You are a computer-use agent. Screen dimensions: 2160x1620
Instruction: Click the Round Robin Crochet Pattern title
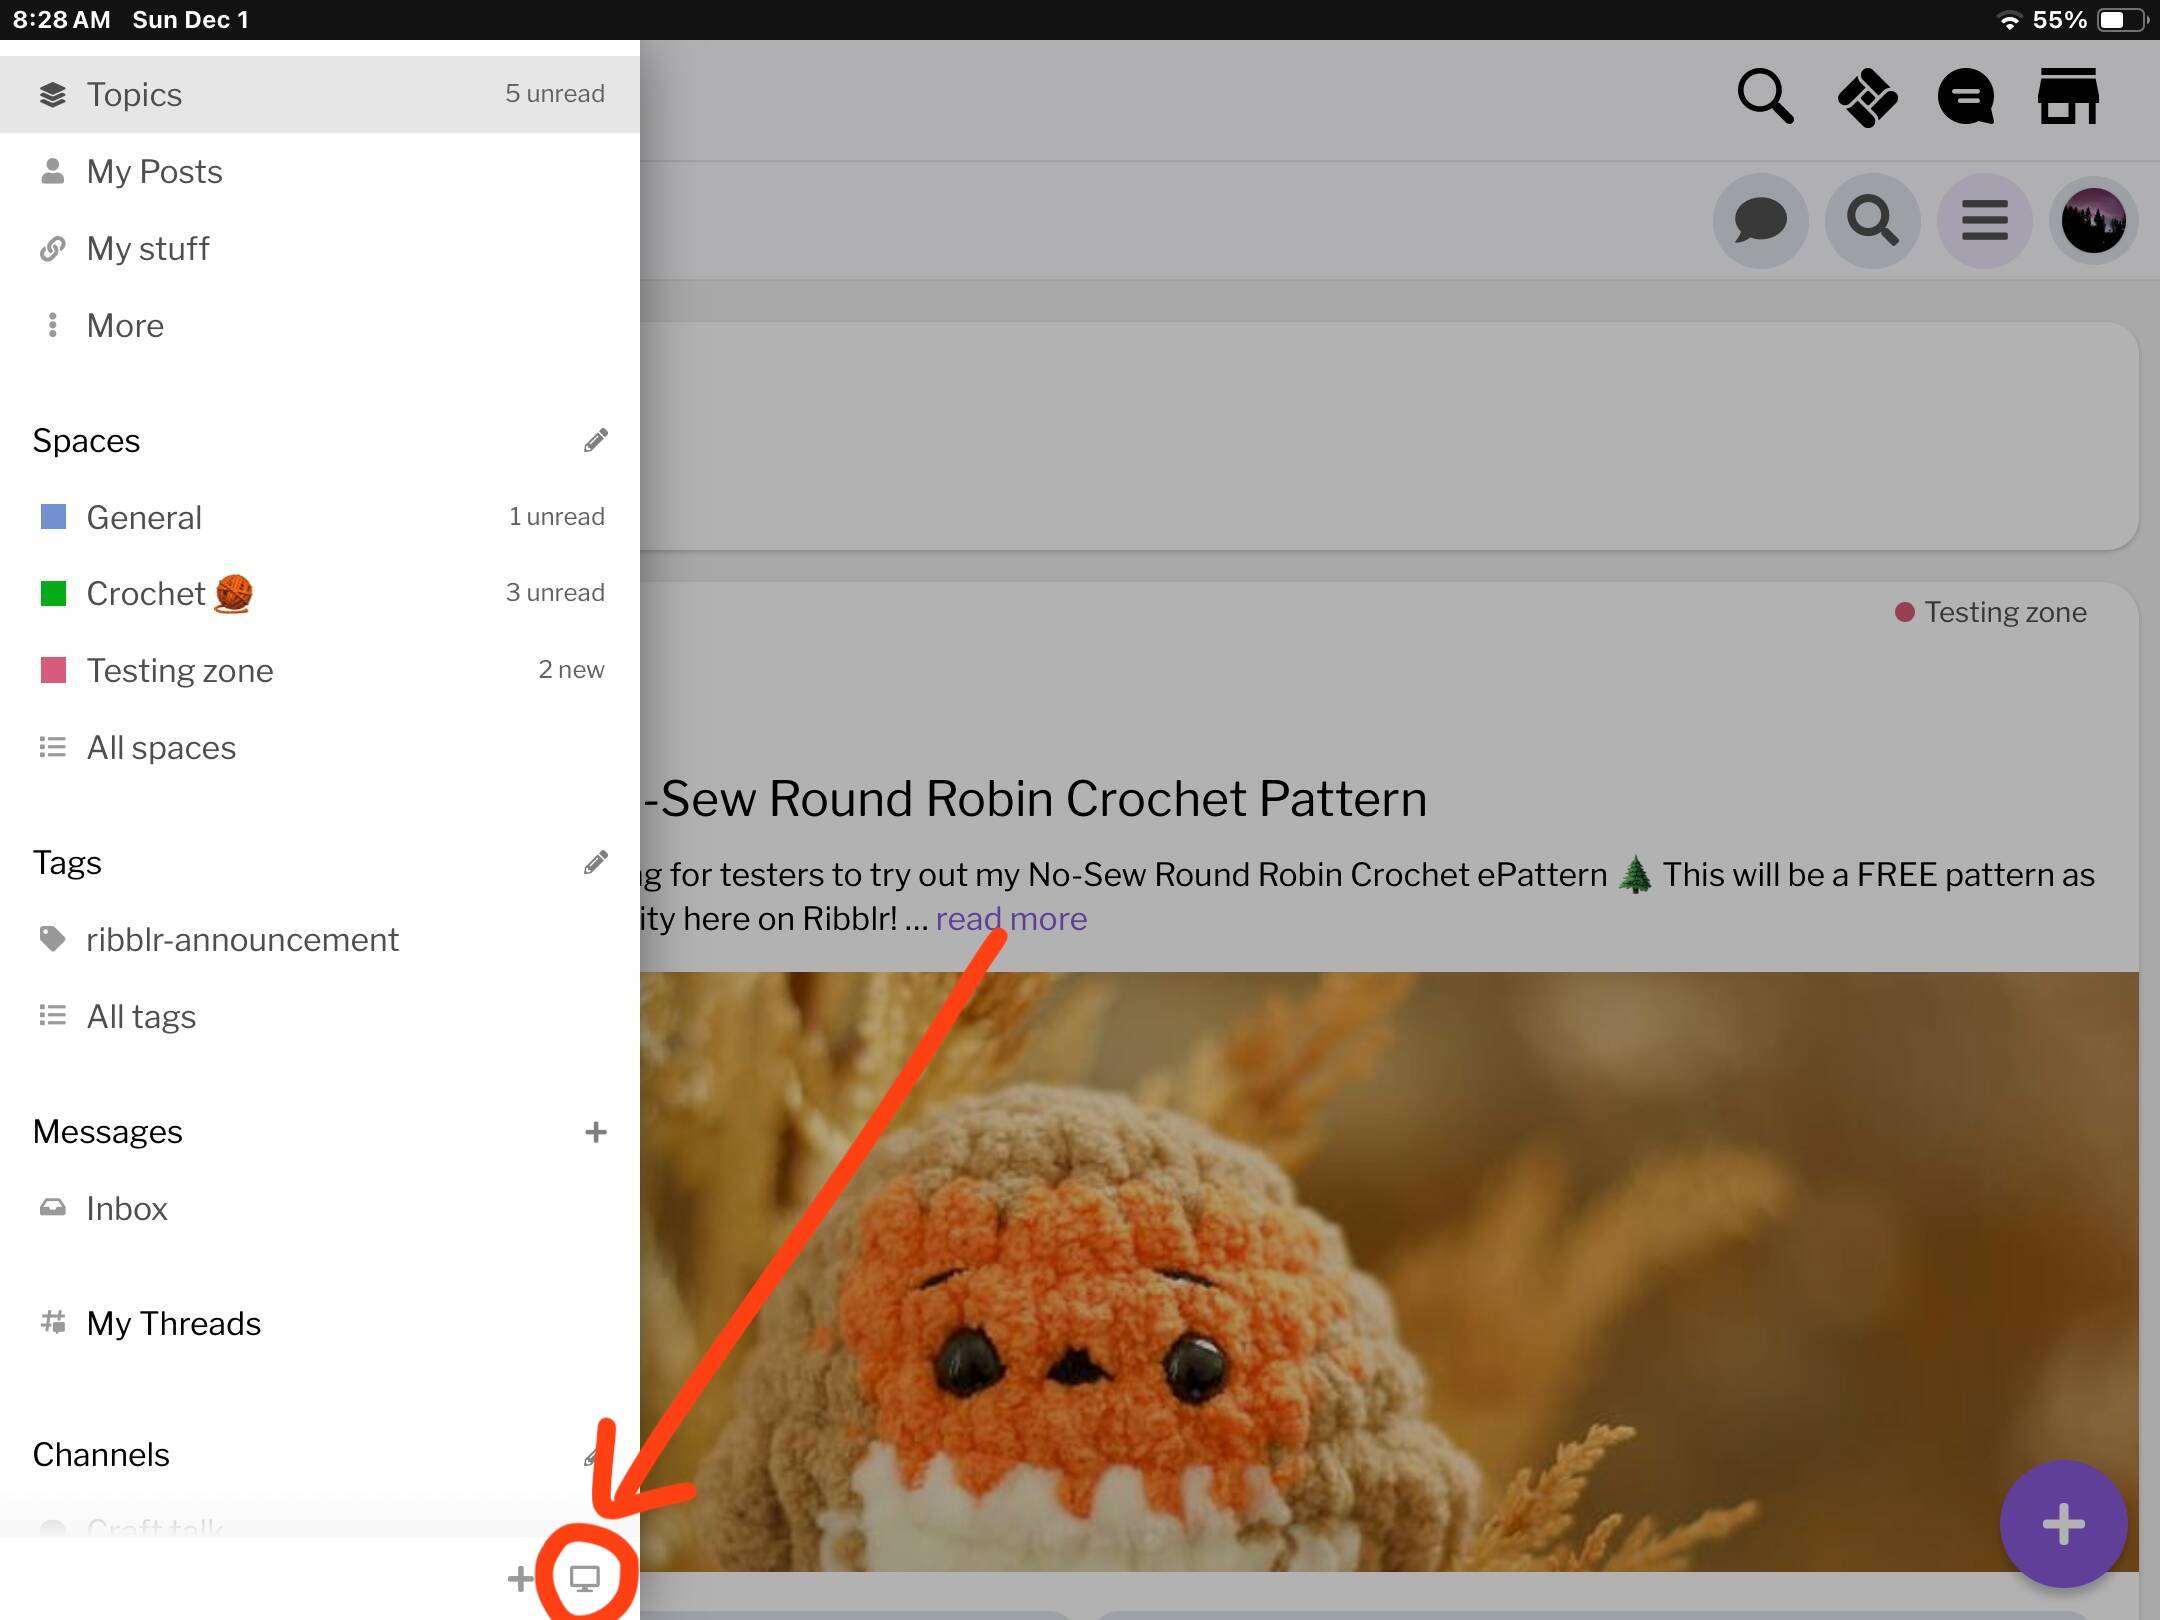[x=1035, y=798]
